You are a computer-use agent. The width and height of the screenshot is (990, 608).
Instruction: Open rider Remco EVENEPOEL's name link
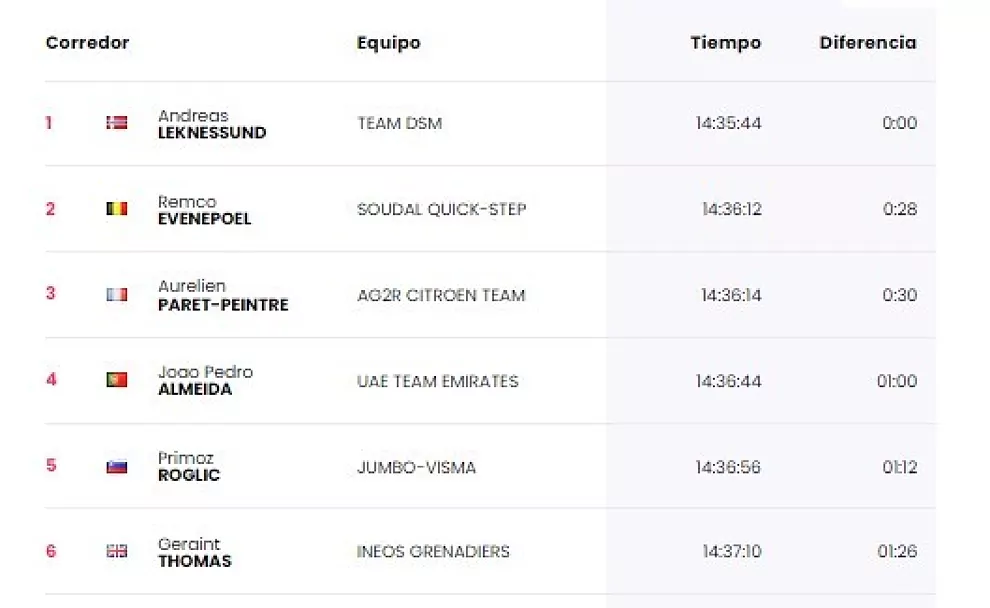click(204, 210)
